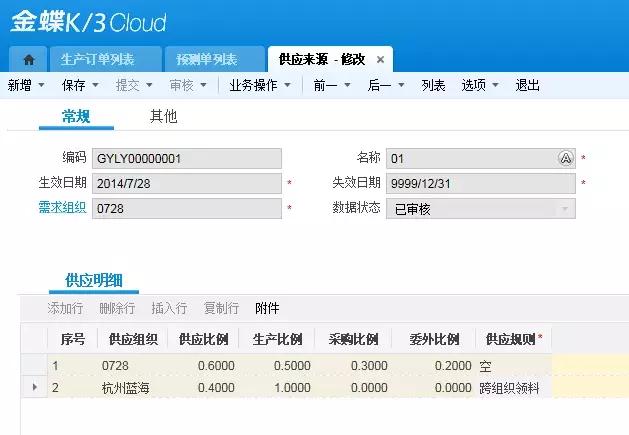Click the 供应规则 column header
This screenshot has width=629, height=435.
pyautogui.click(x=514, y=339)
